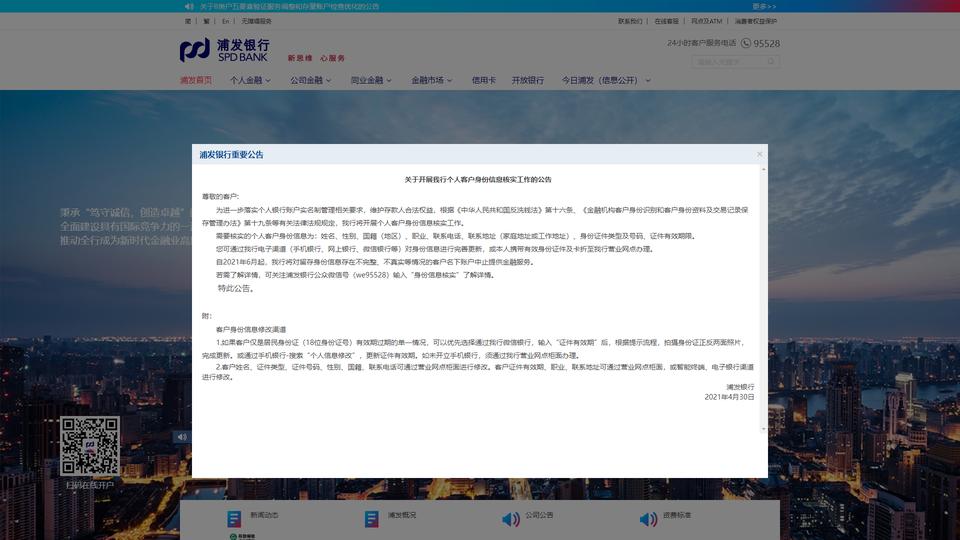Open the 新闻动态 document icon
This screenshot has height=540, width=960.
[x=234, y=519]
